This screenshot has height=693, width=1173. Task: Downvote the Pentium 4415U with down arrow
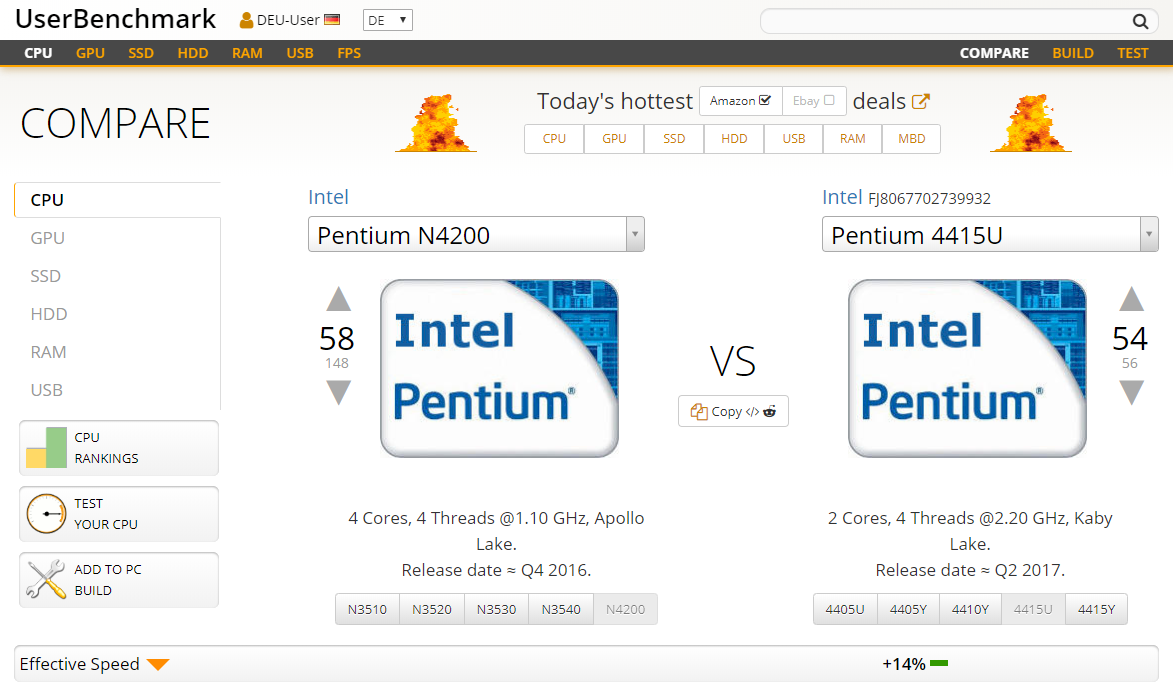[1131, 393]
